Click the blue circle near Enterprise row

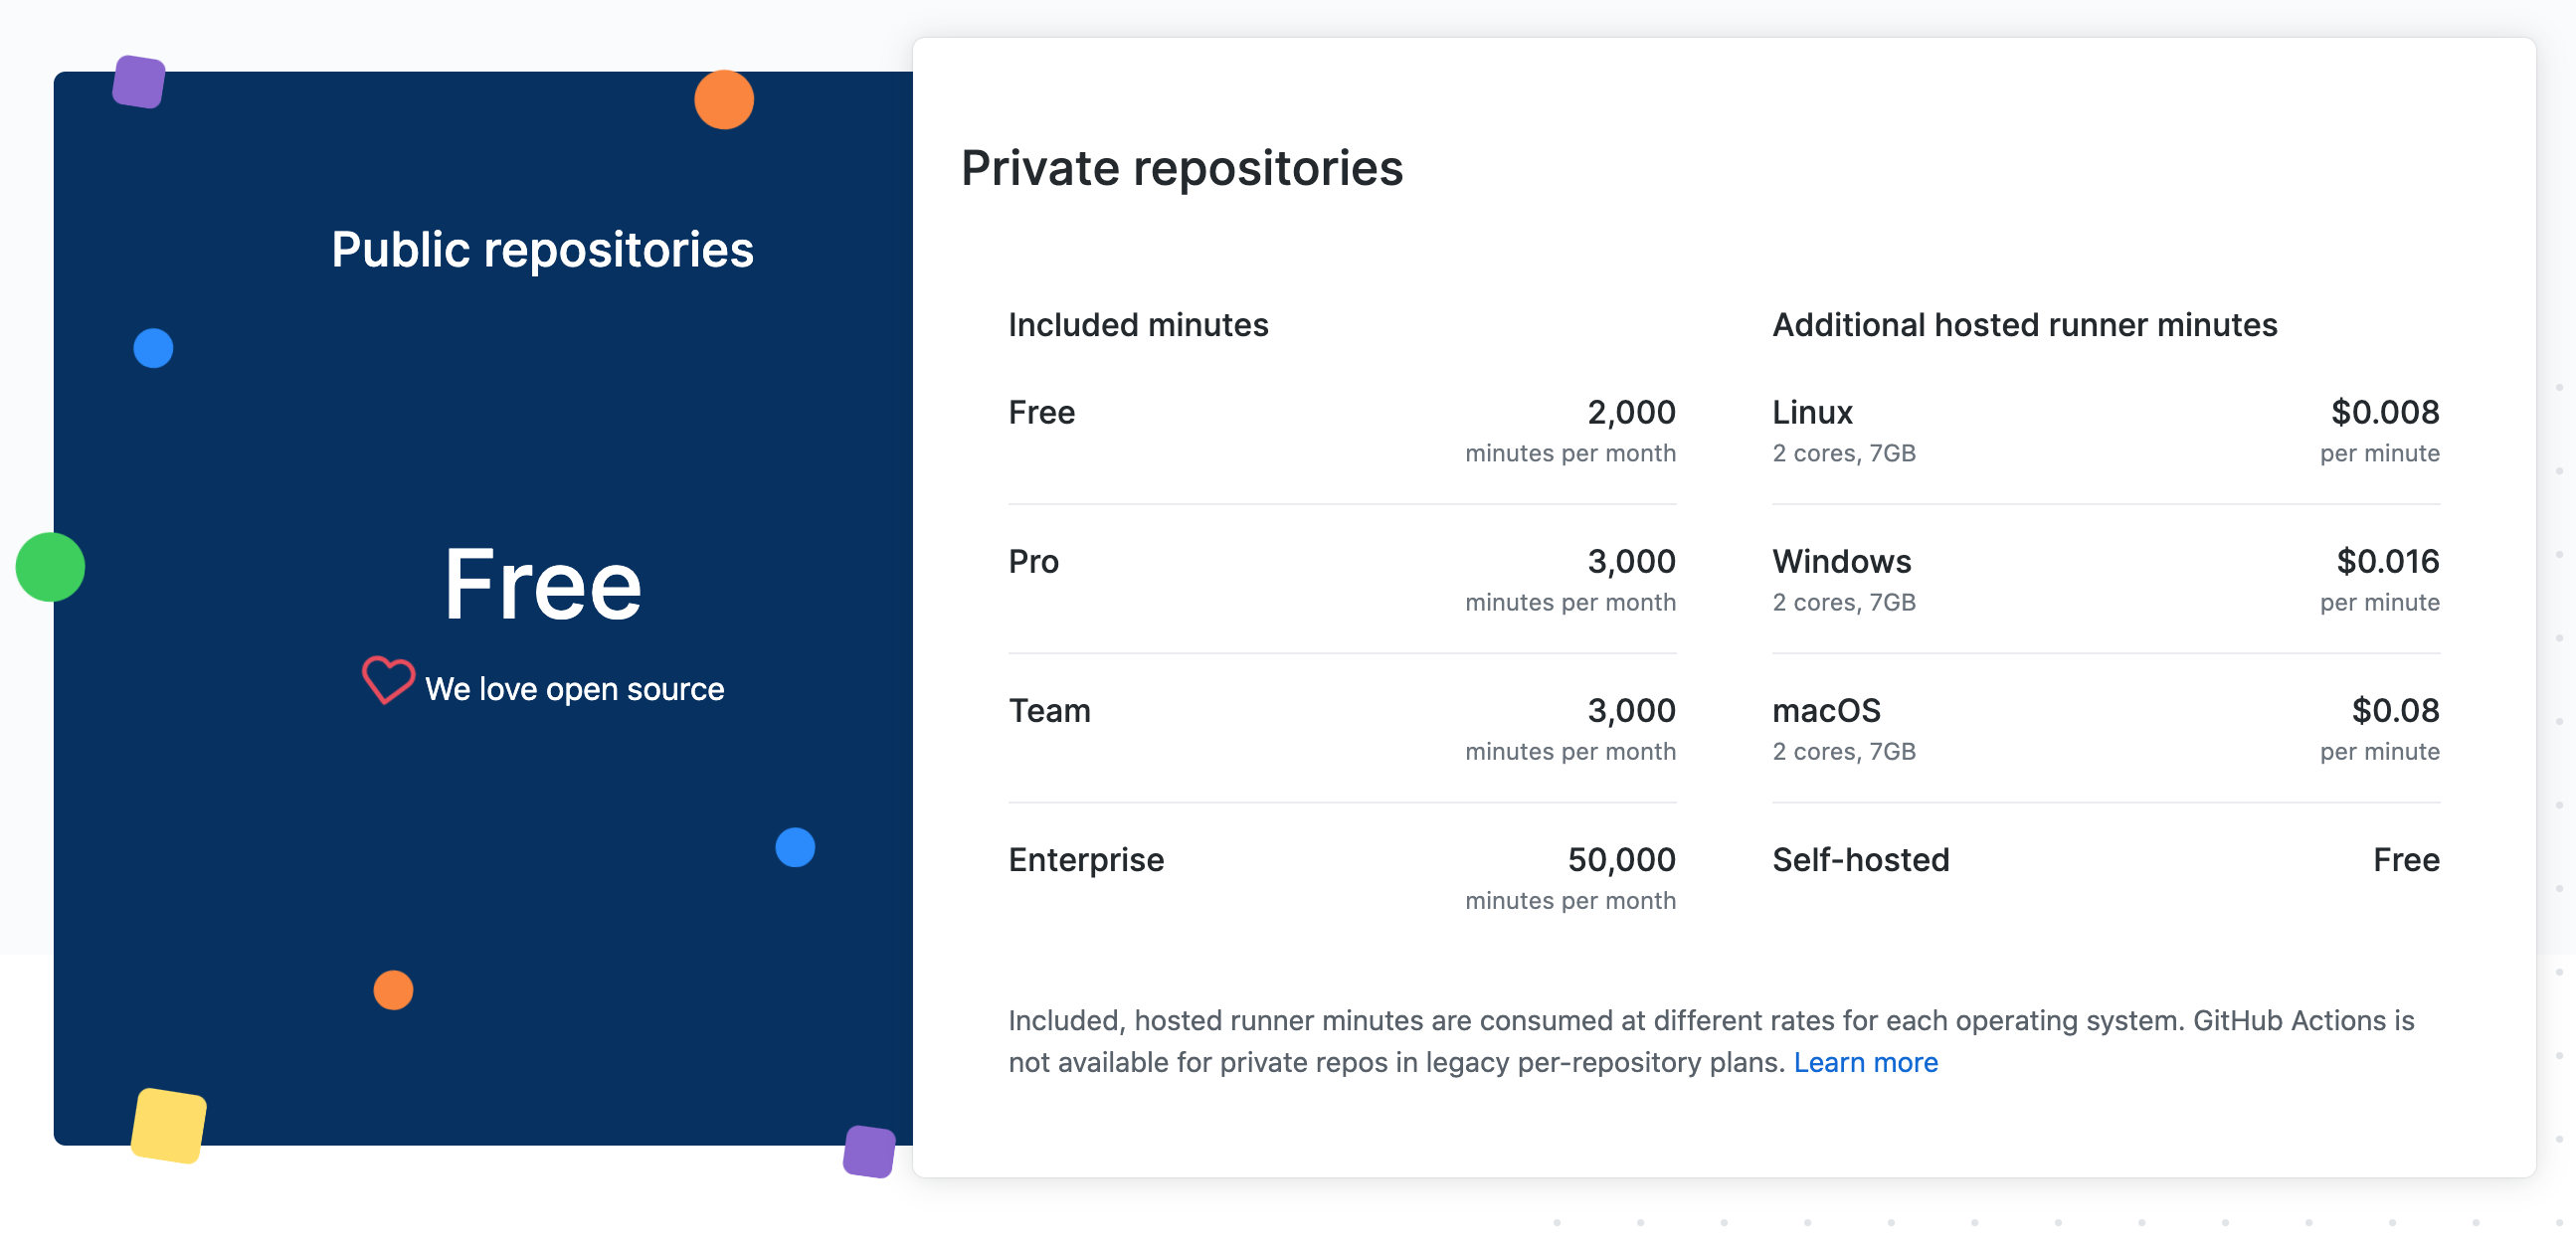[795, 847]
